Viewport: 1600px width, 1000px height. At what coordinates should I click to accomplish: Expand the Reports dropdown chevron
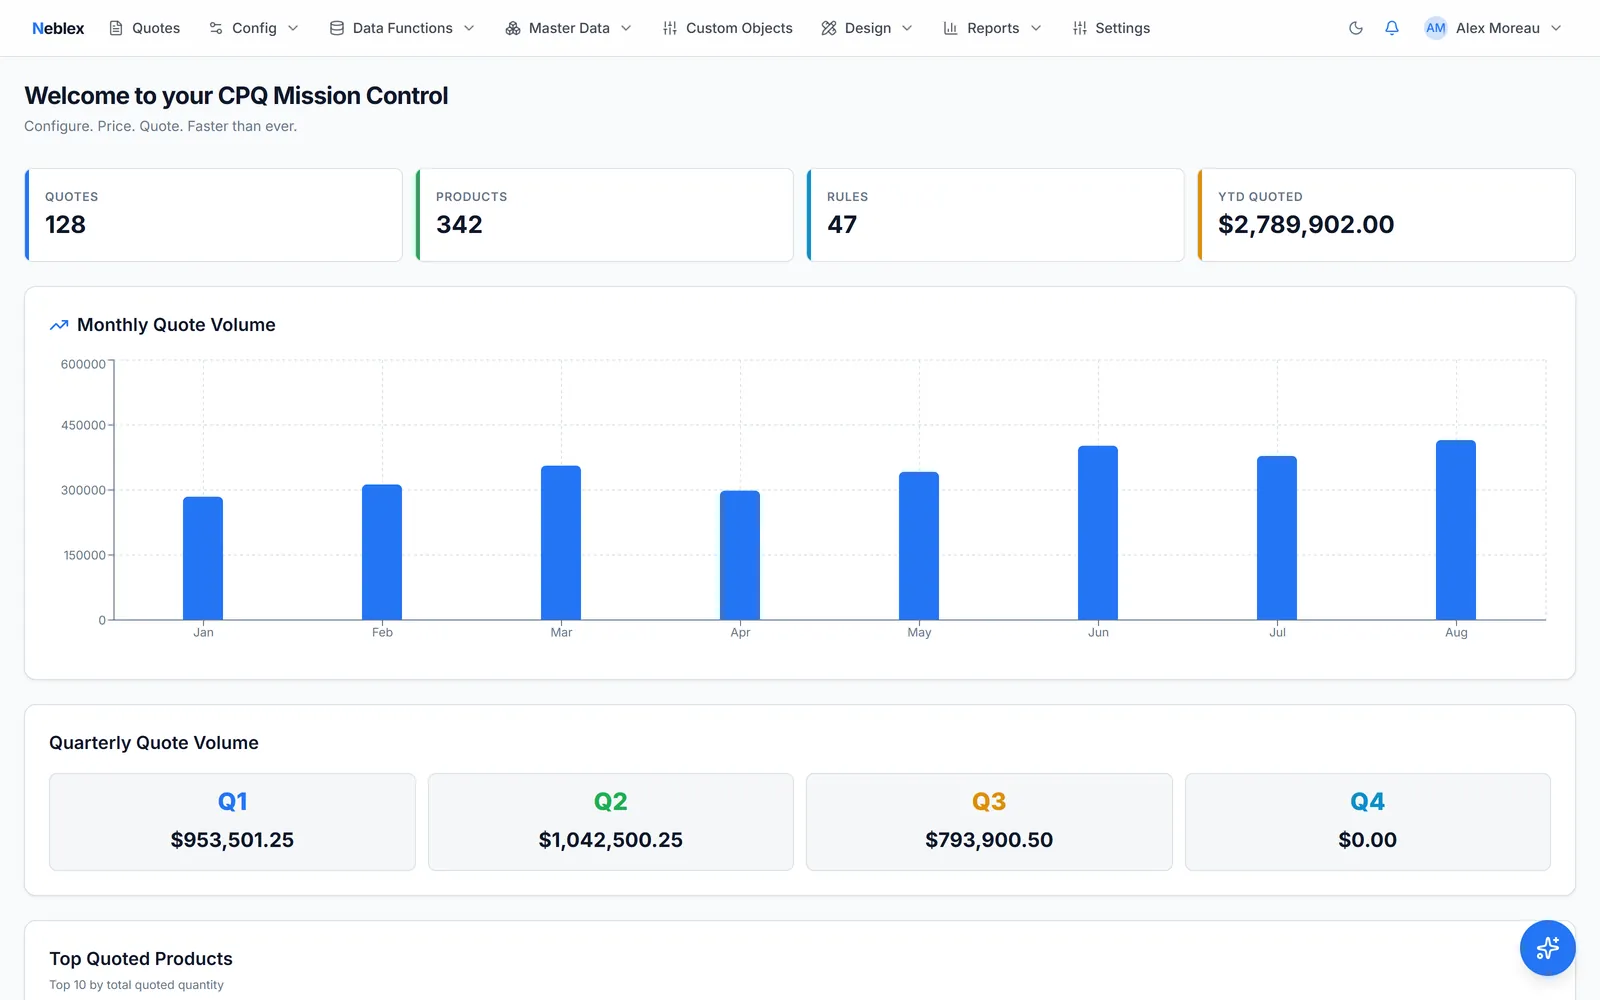1036,28
